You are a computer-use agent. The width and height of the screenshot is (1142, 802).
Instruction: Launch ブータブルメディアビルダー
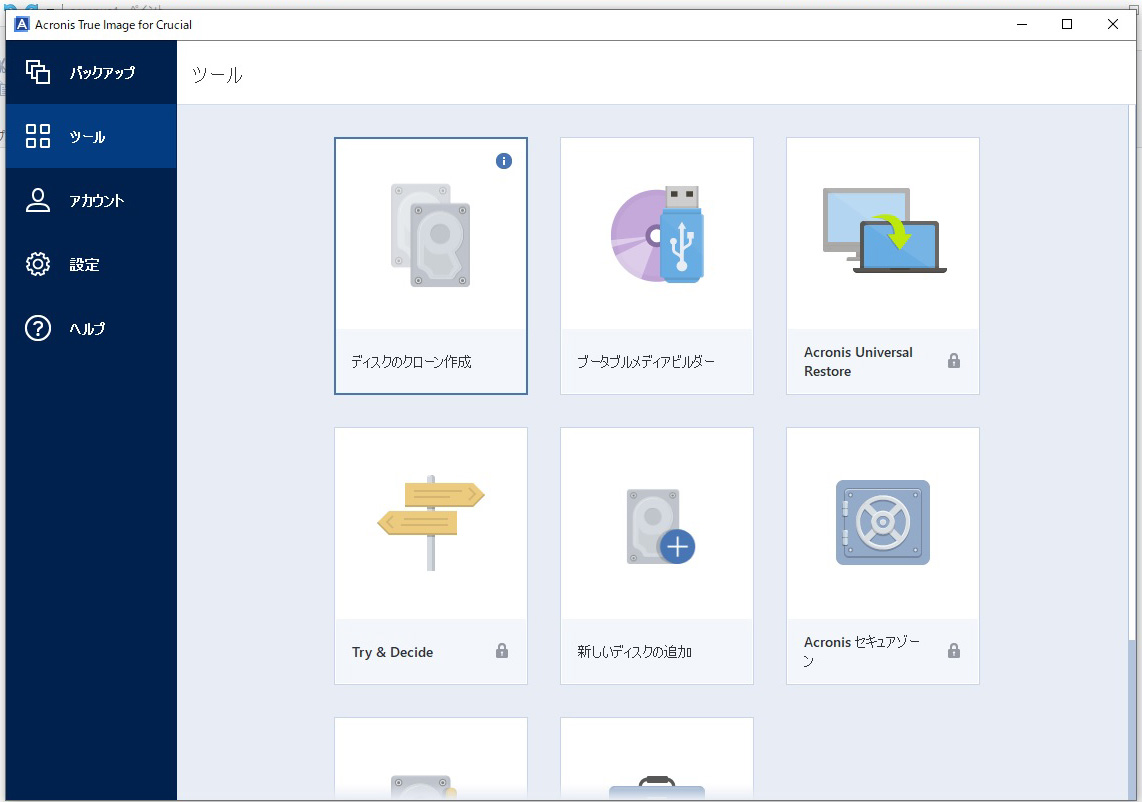tap(646, 361)
